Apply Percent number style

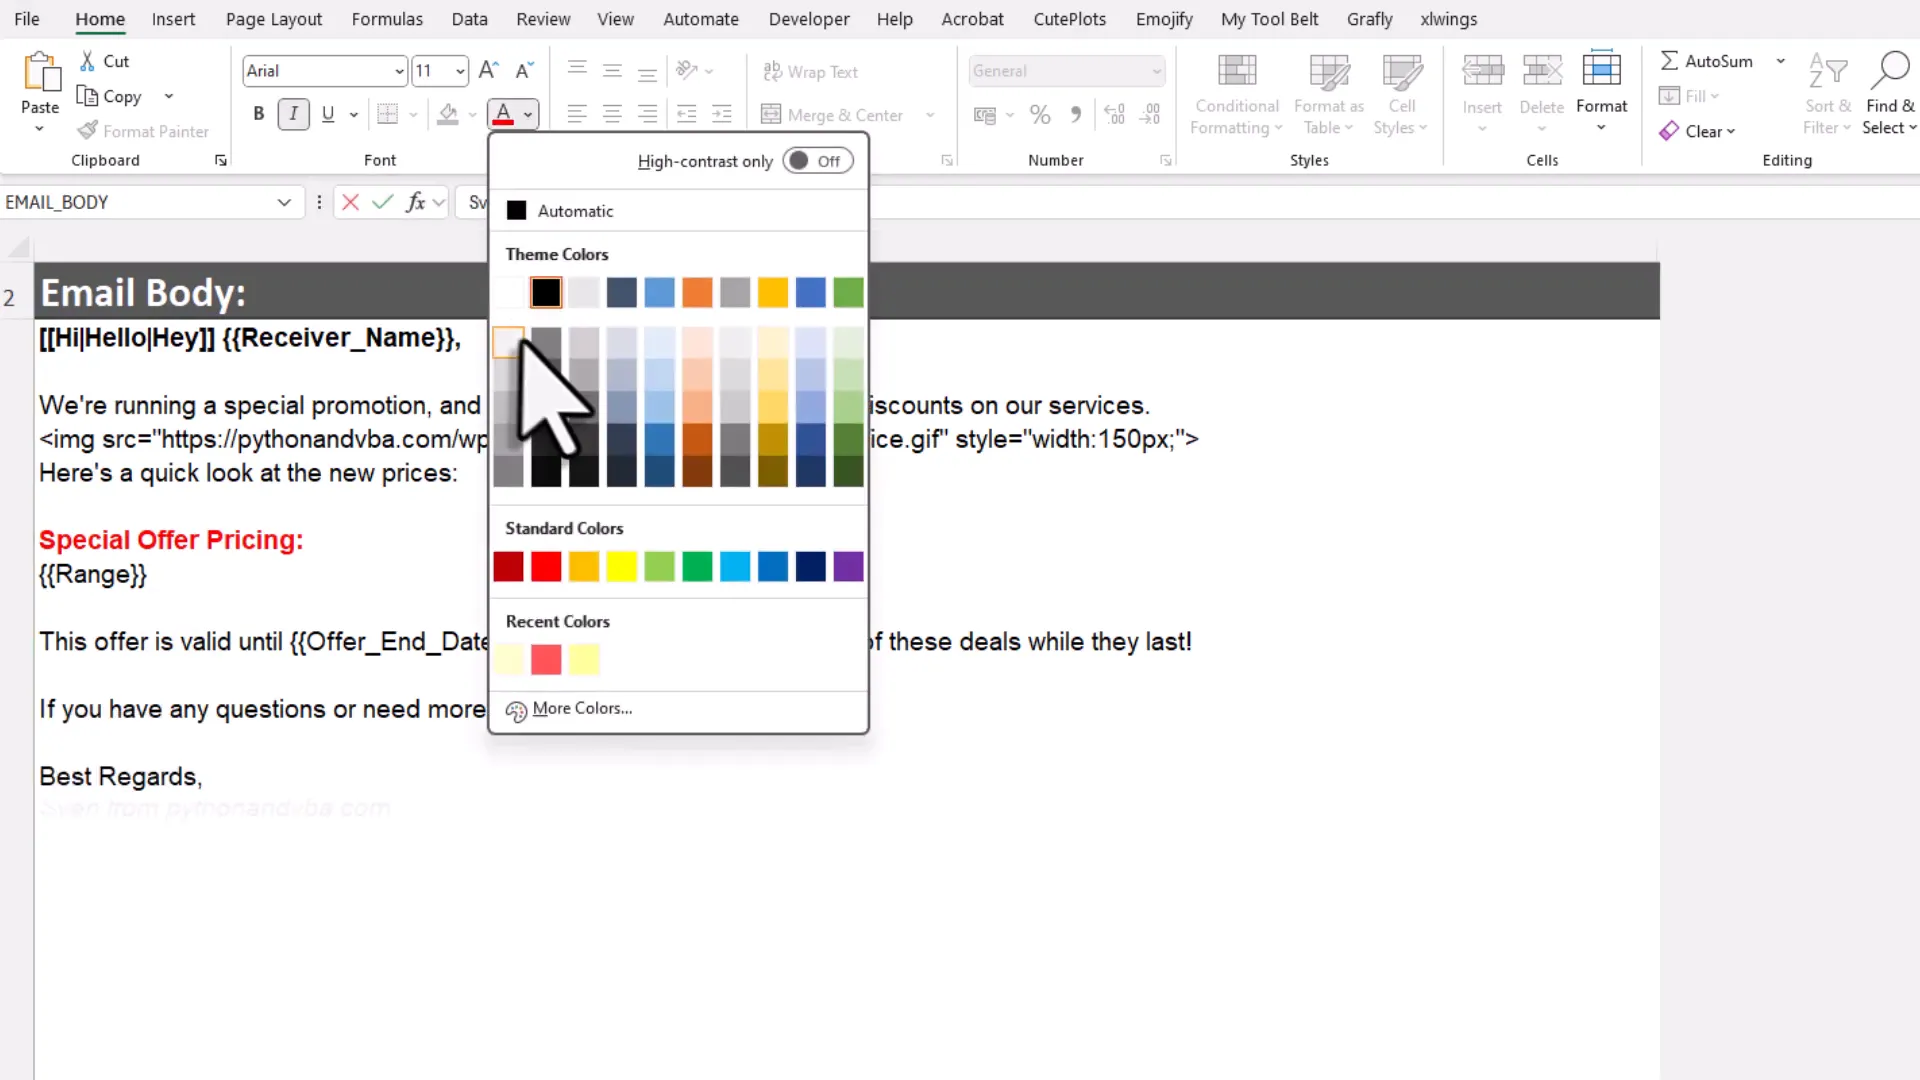coord(1040,114)
